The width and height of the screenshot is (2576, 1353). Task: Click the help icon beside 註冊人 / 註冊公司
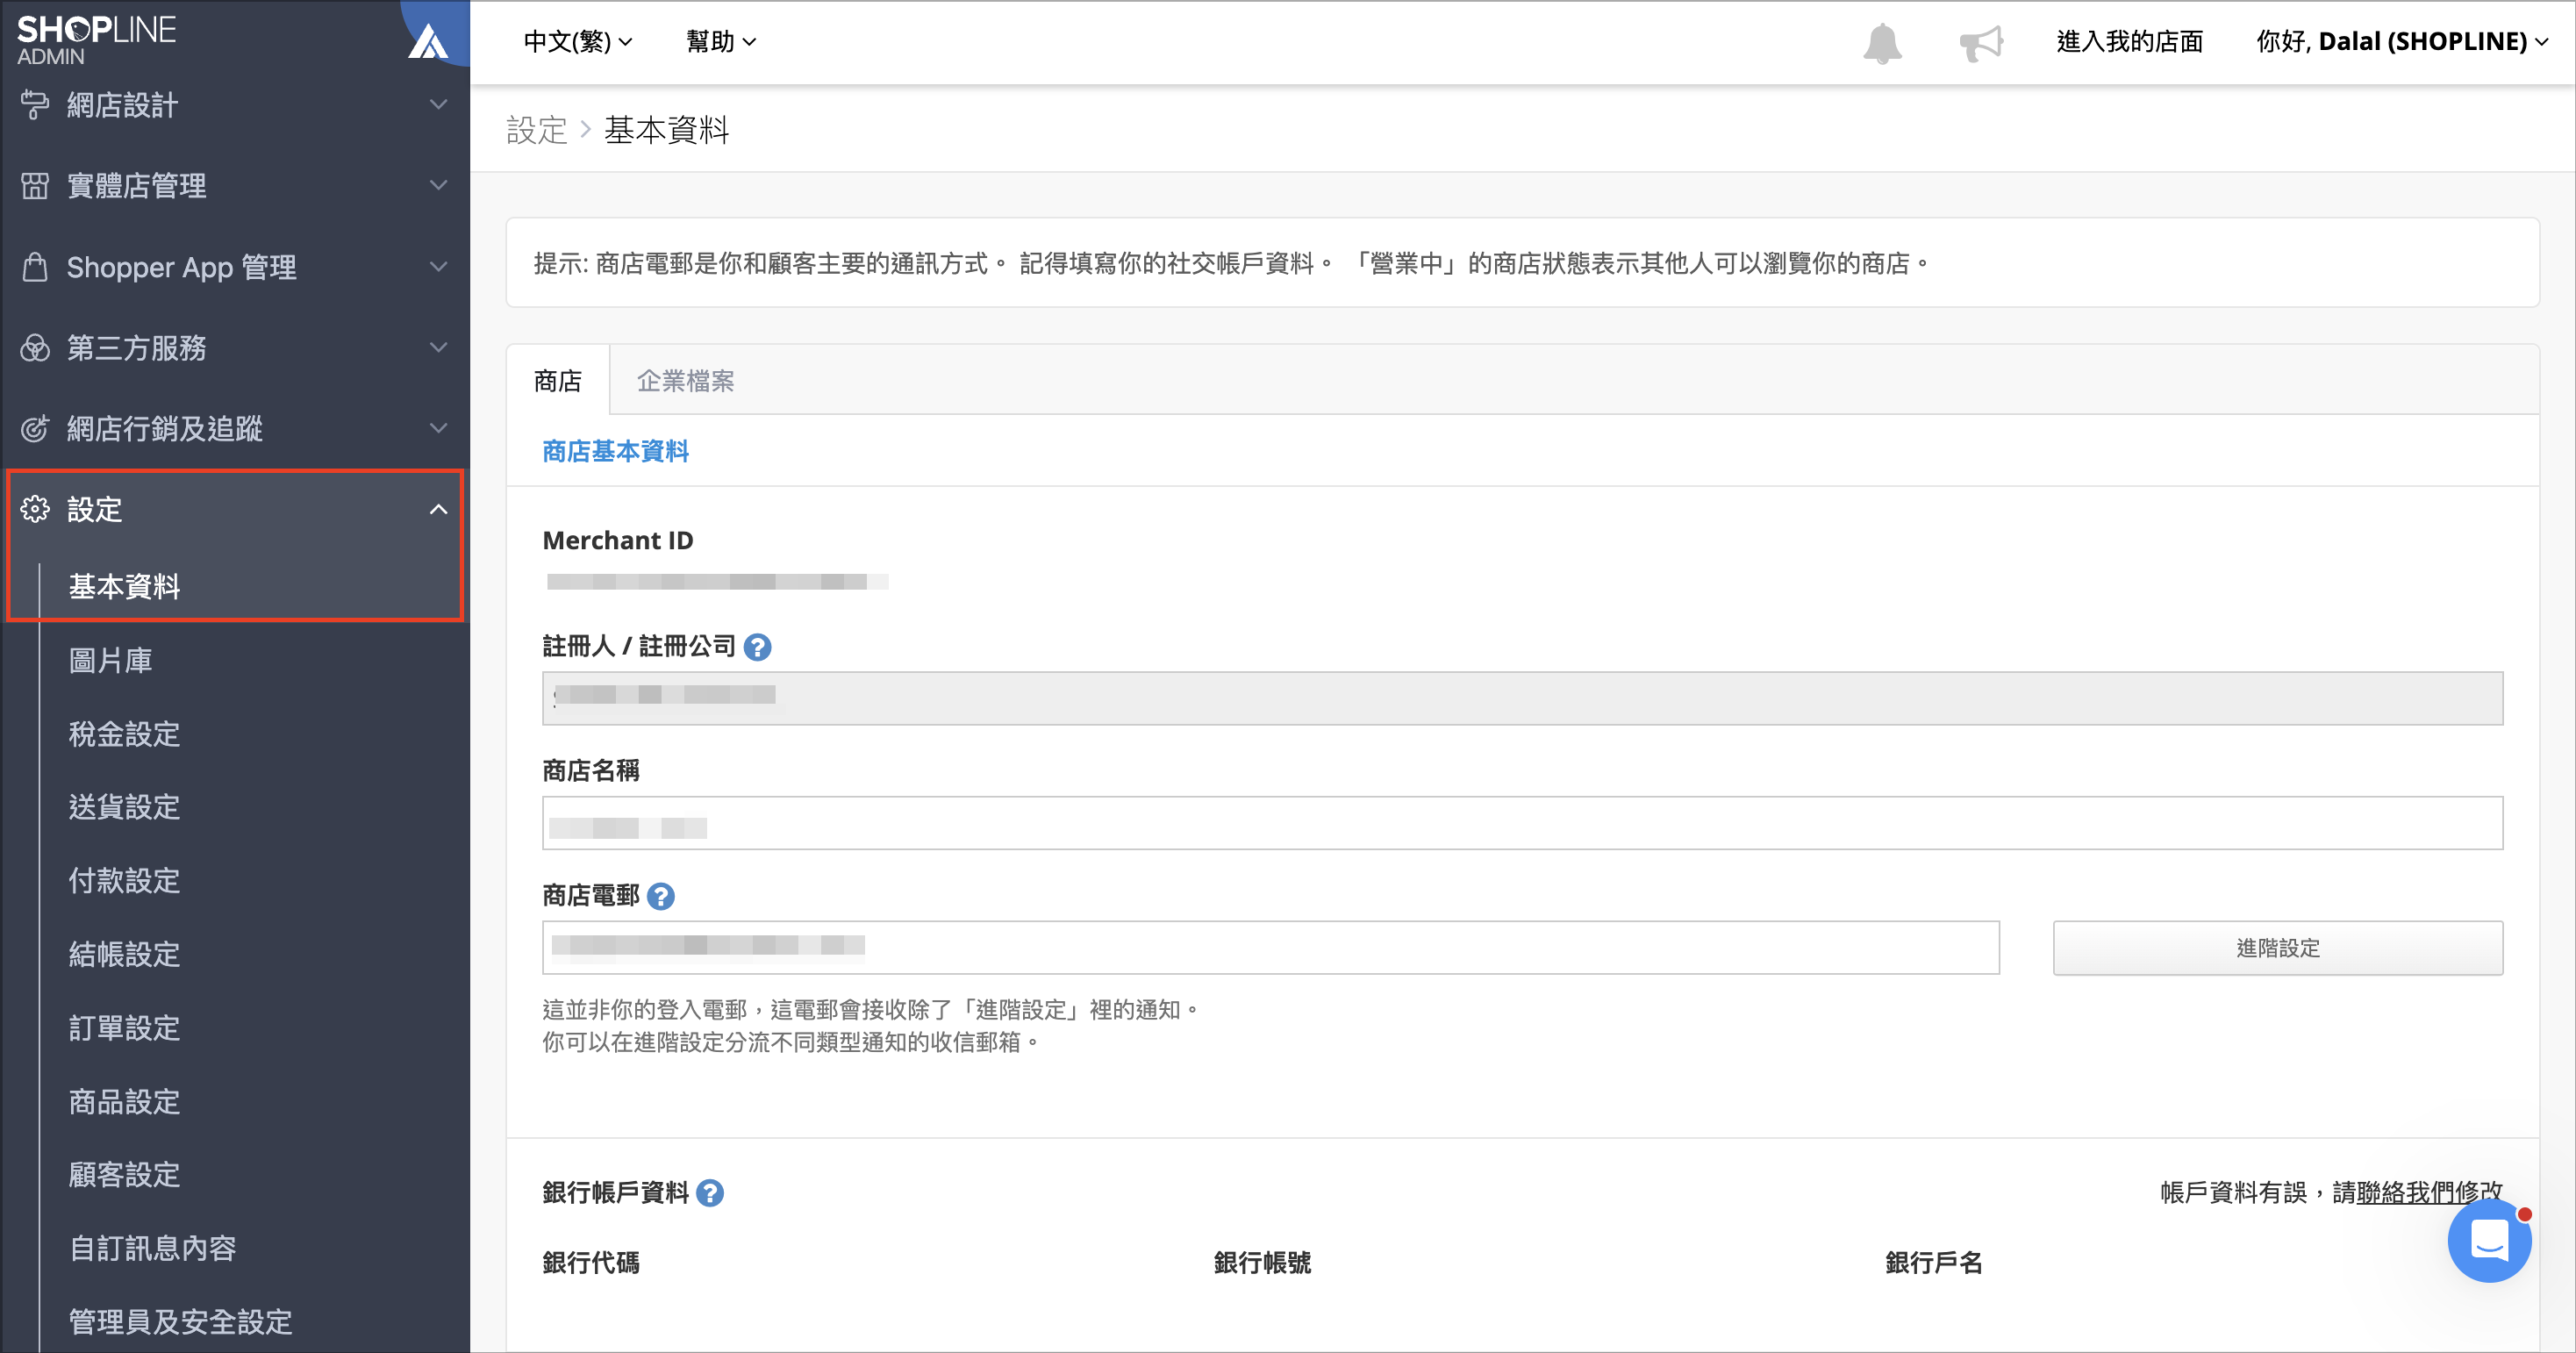pos(758,647)
